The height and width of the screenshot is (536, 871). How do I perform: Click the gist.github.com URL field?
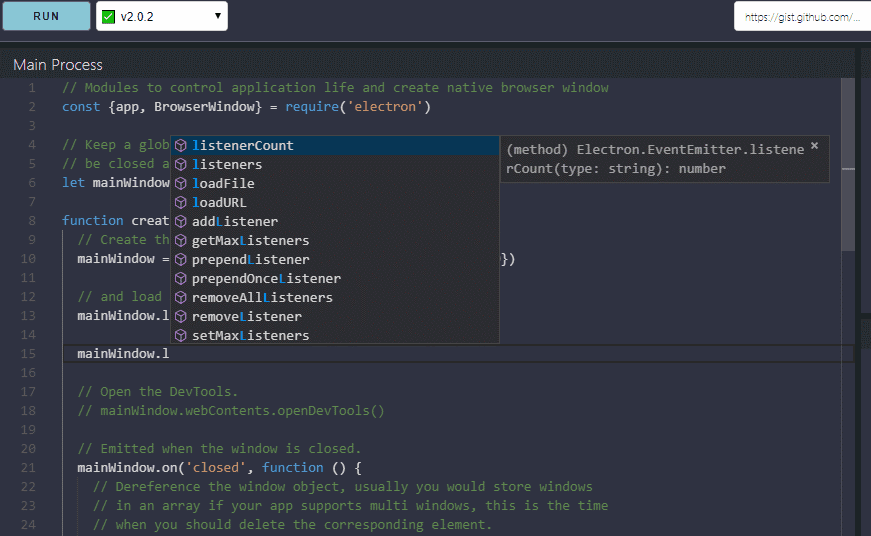tap(801, 17)
